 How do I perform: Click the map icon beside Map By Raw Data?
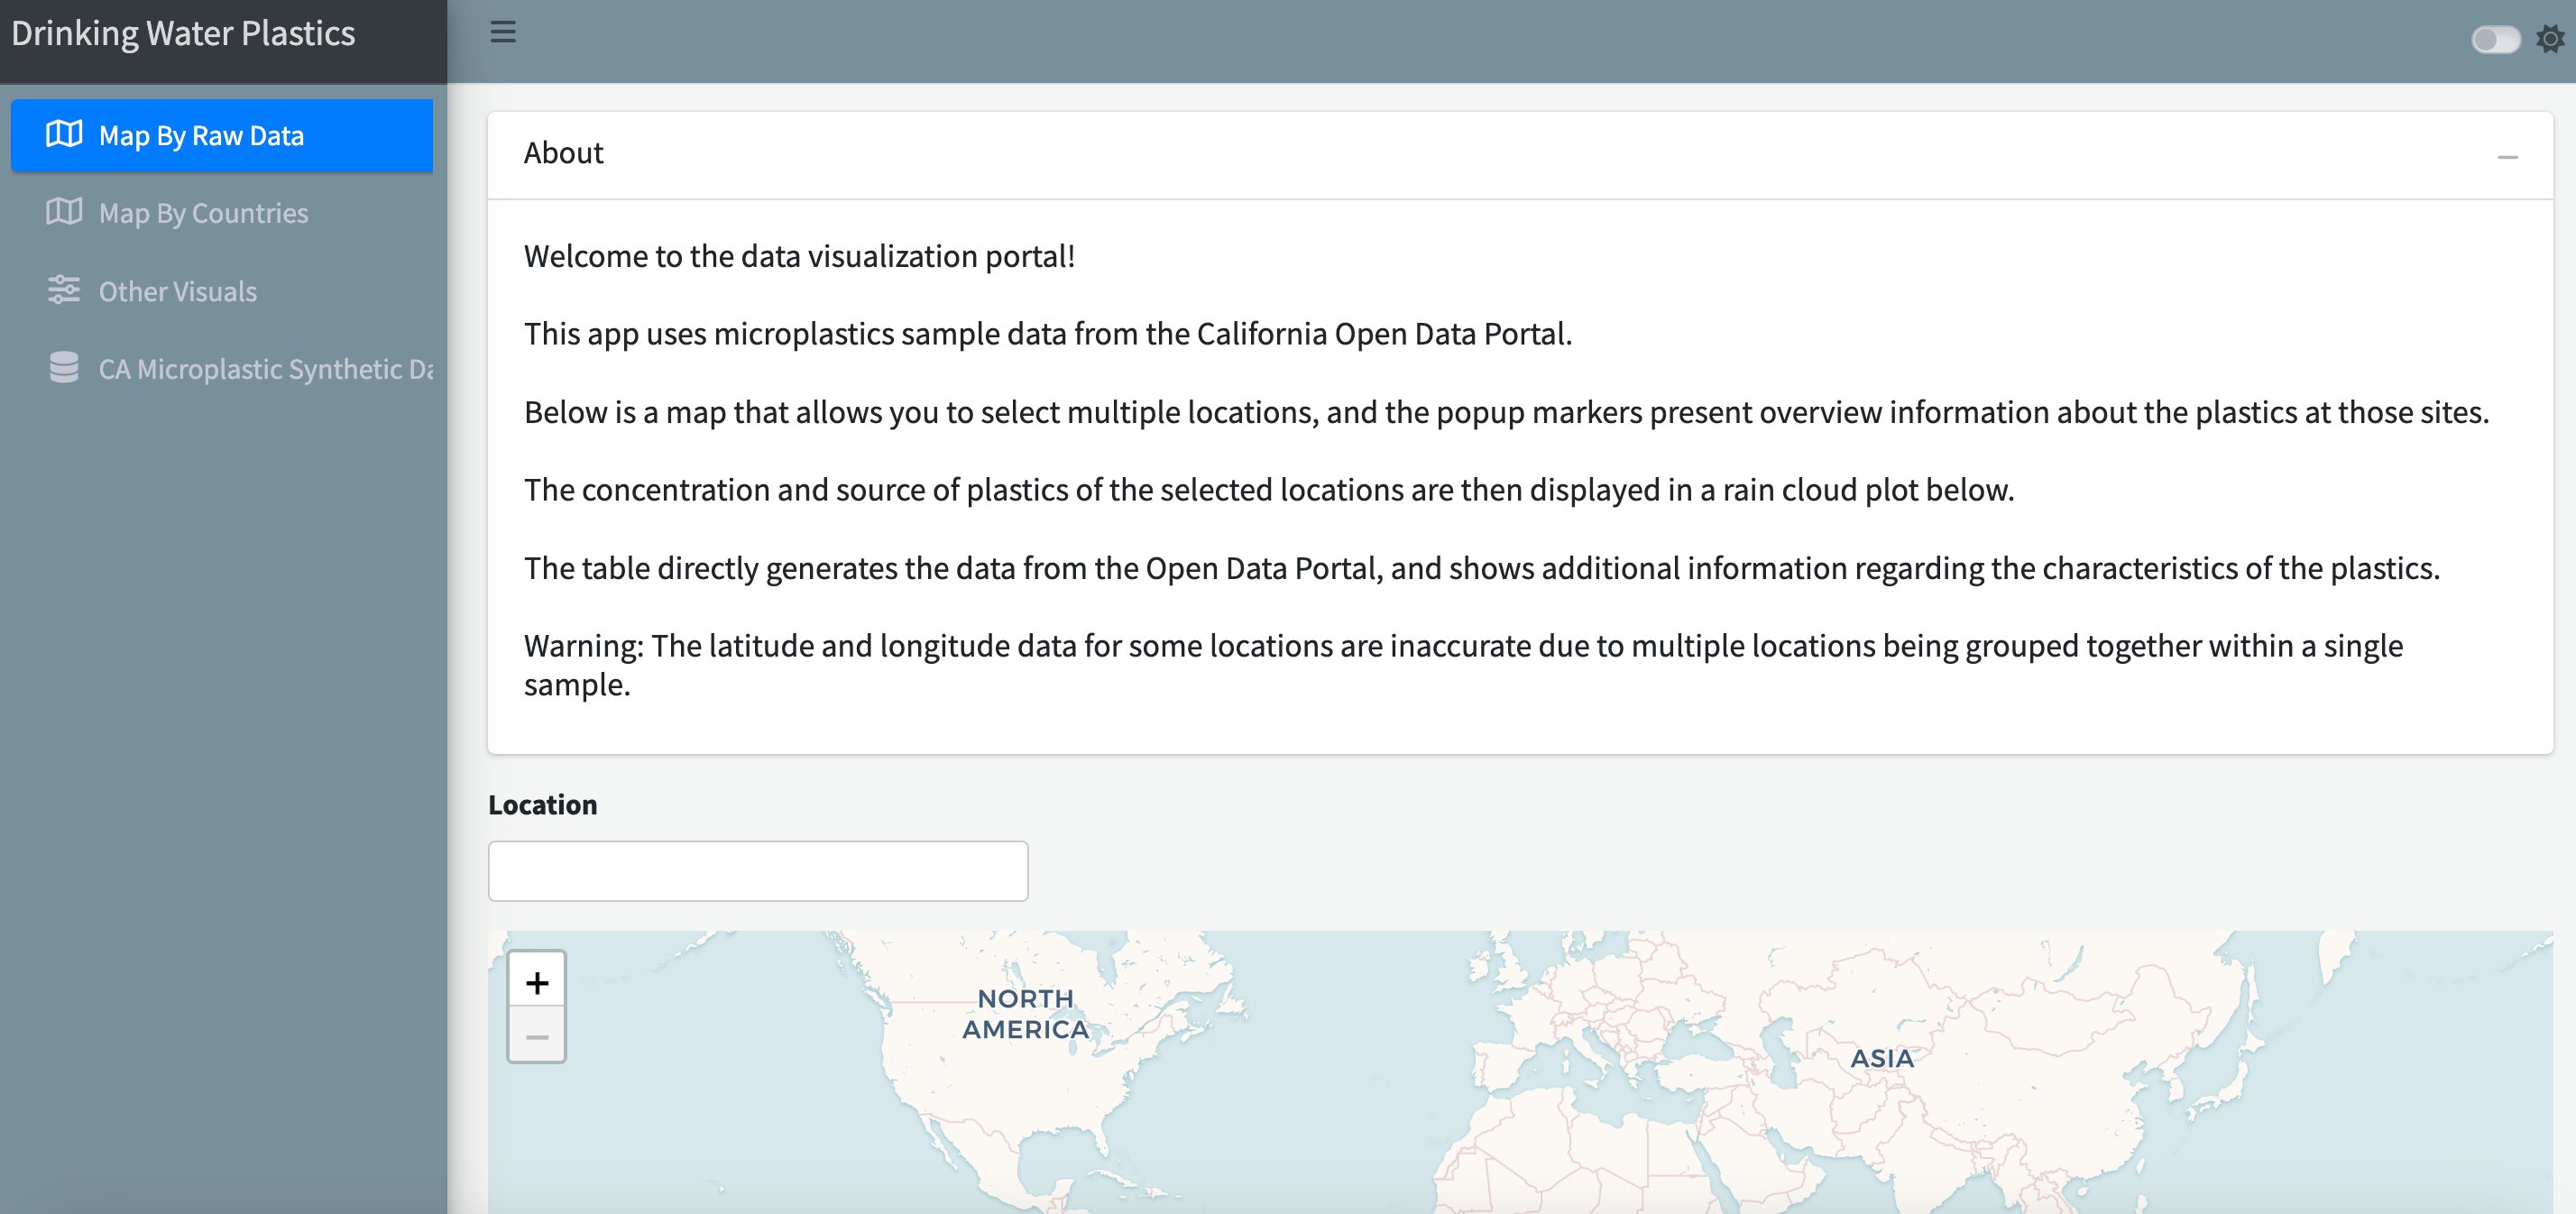click(64, 134)
